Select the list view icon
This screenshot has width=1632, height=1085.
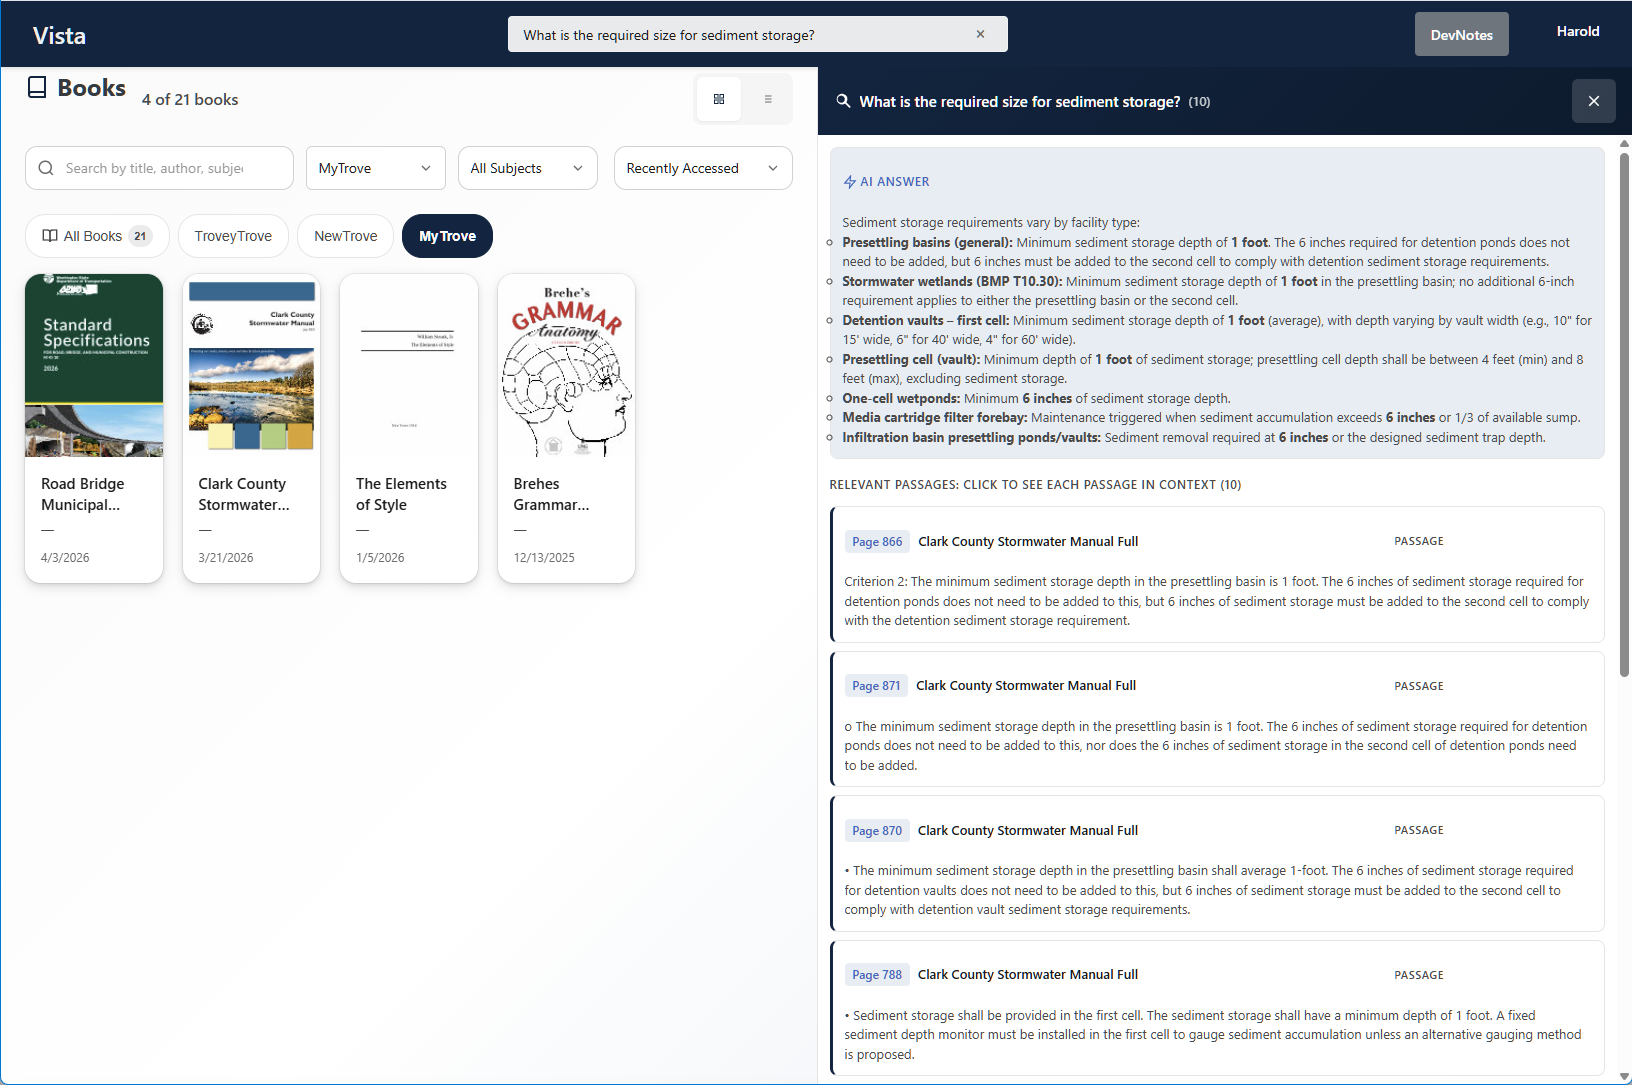[x=767, y=99]
